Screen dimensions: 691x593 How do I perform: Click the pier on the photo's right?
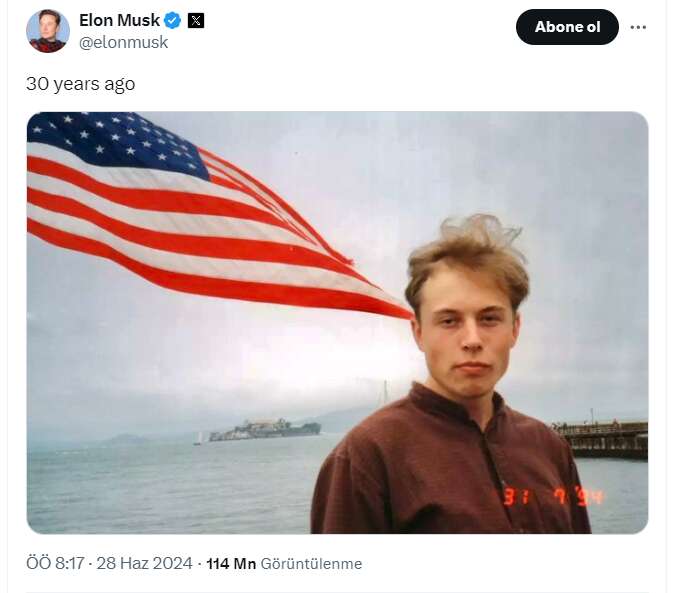[602, 439]
